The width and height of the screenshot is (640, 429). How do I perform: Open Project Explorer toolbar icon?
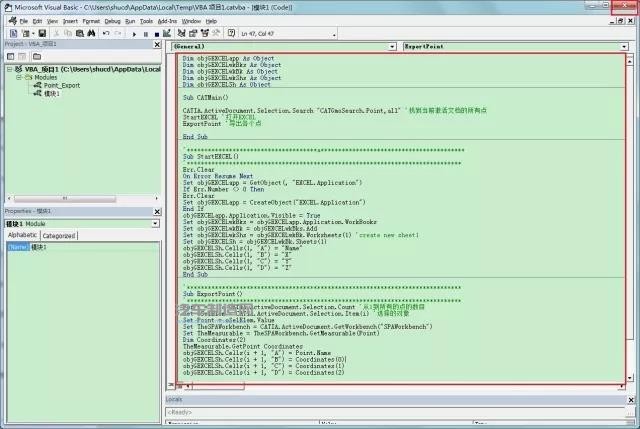click(x=182, y=33)
